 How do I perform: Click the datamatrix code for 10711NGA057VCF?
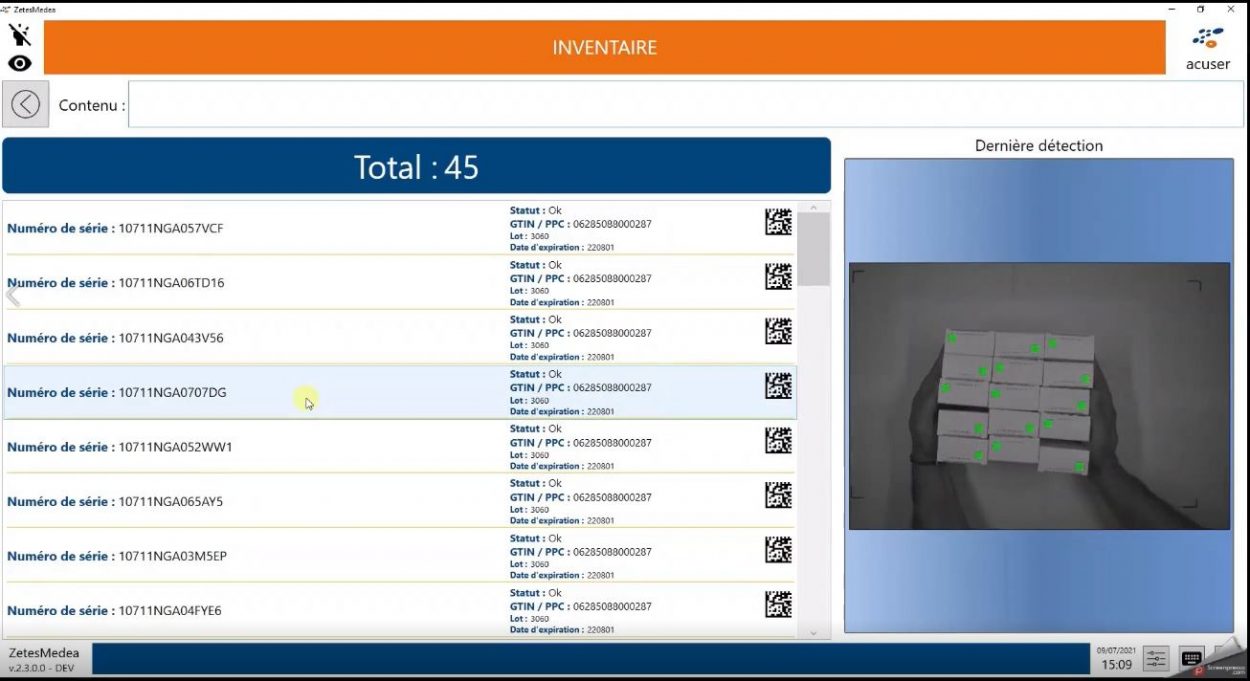click(778, 222)
